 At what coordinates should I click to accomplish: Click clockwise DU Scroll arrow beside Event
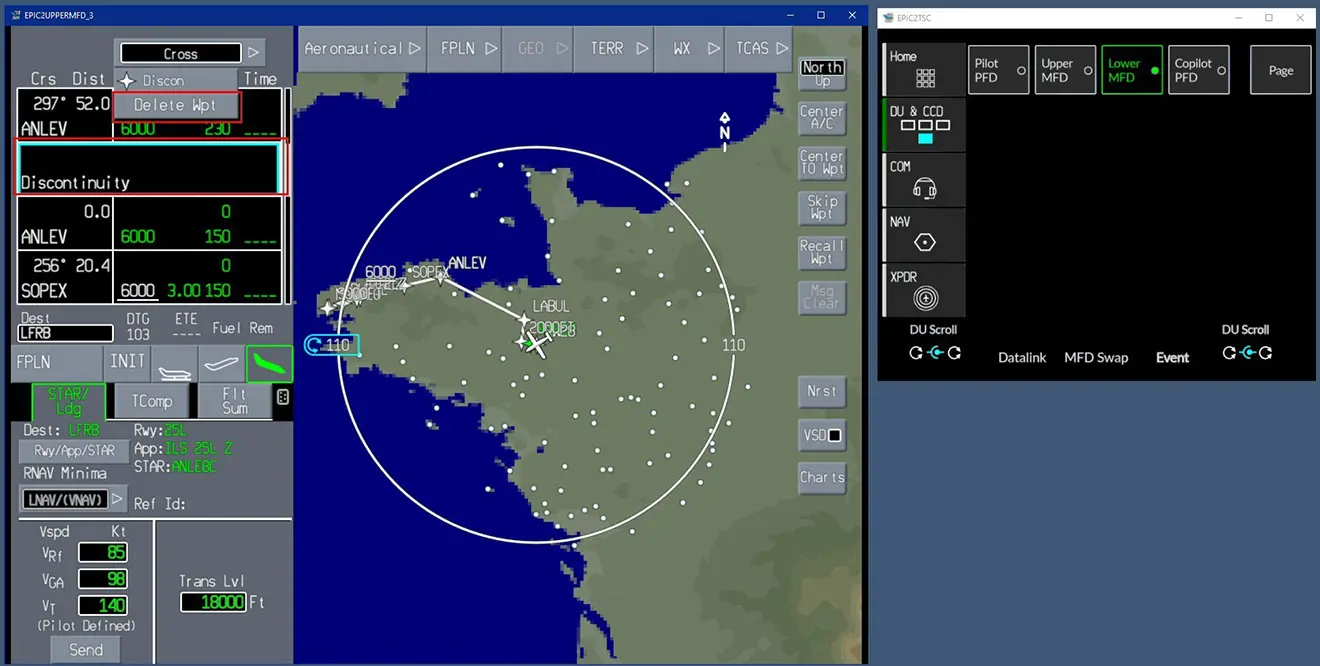pyautogui.click(x=1266, y=353)
